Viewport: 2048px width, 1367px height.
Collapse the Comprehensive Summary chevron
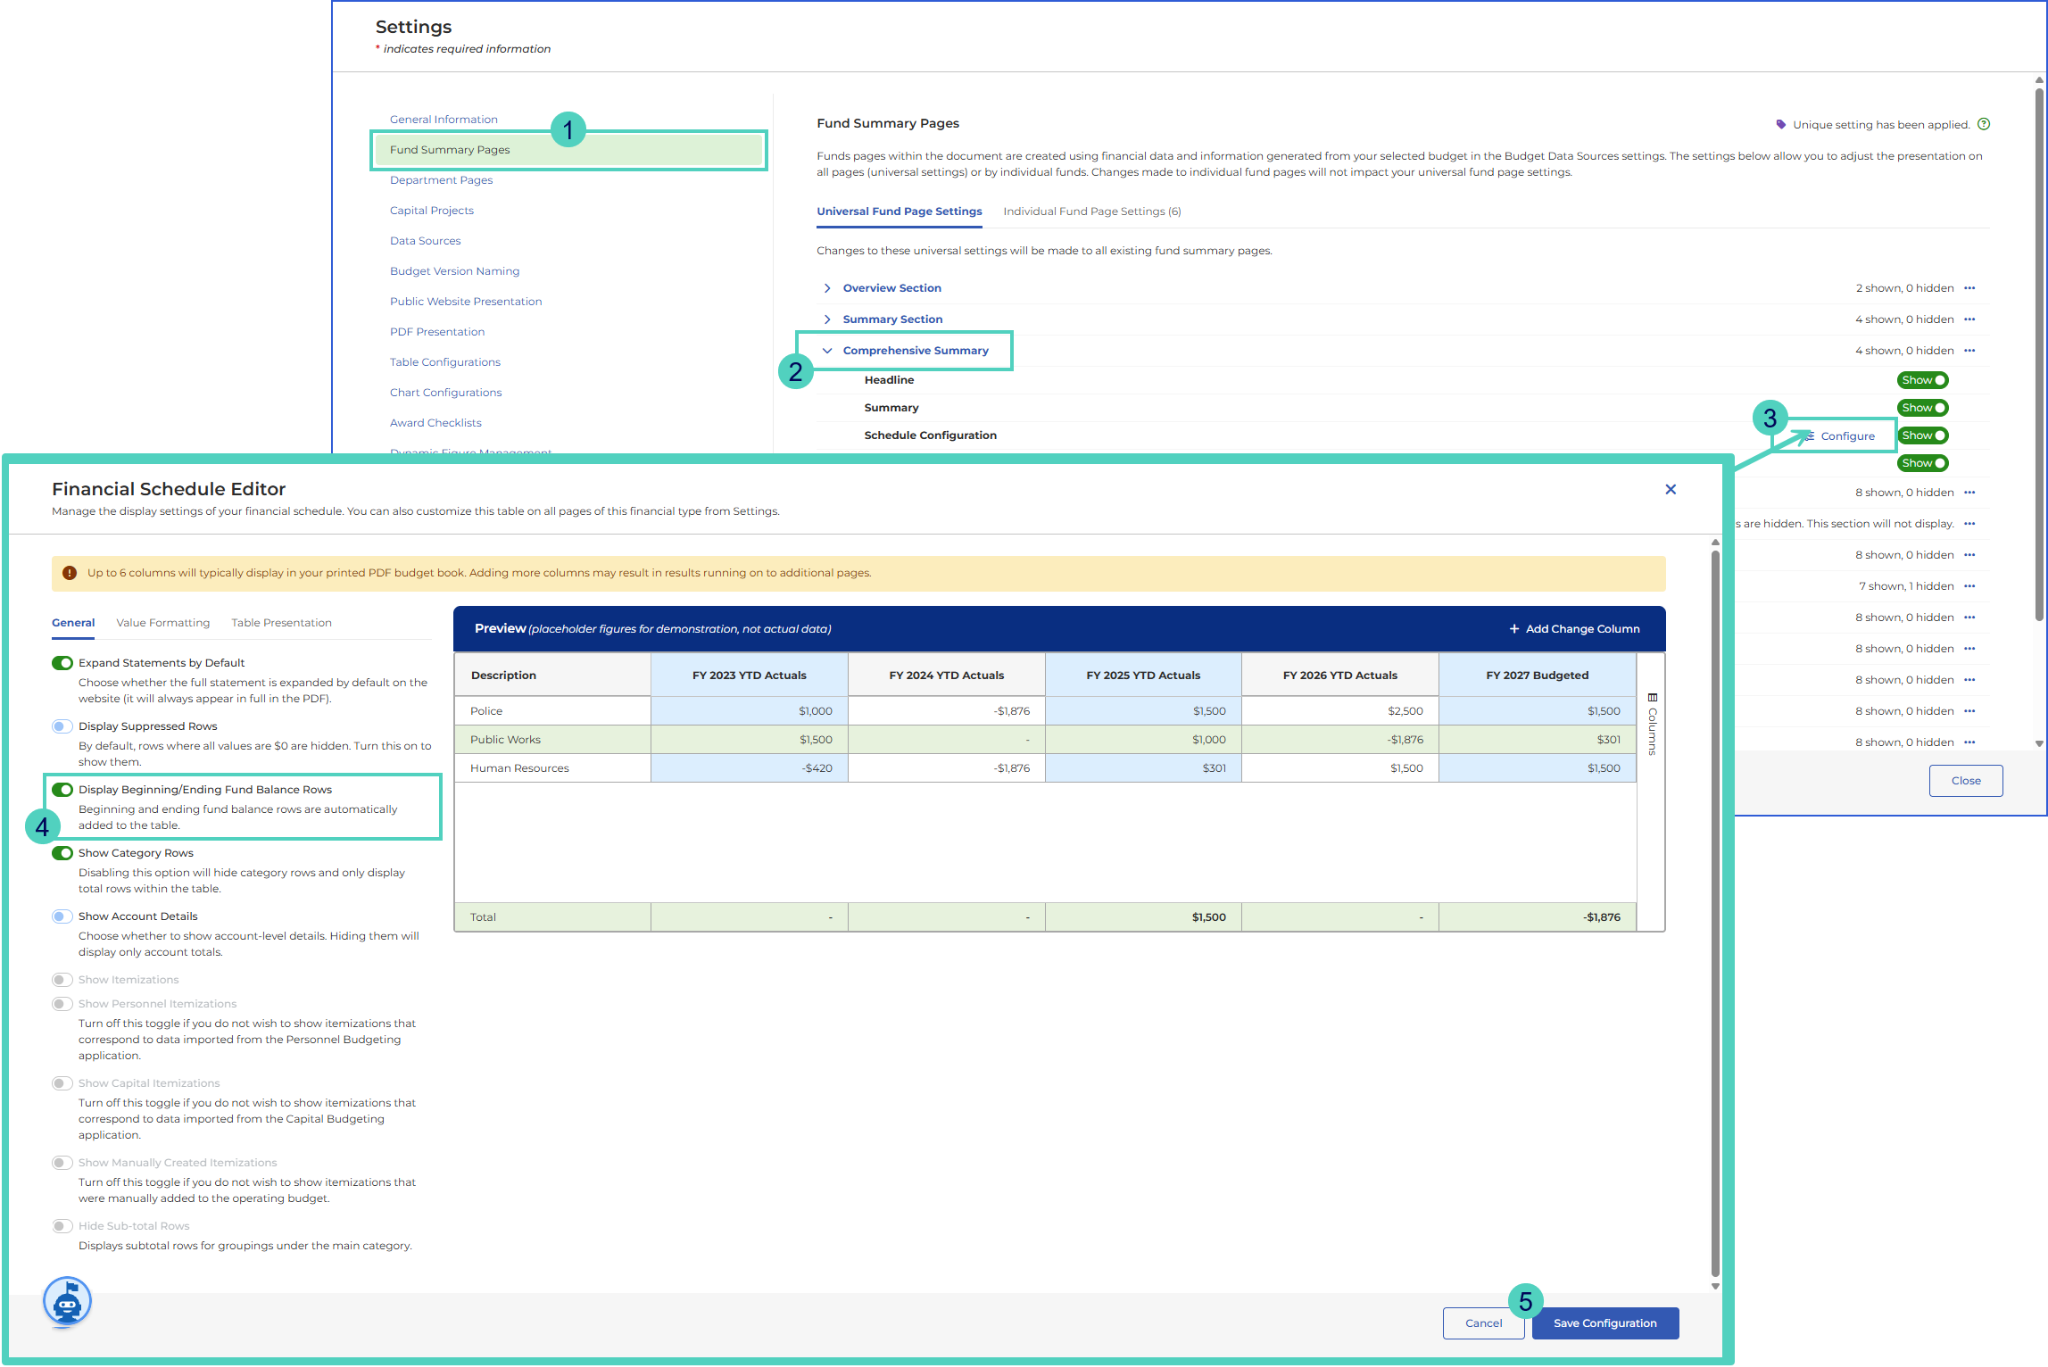pos(827,351)
